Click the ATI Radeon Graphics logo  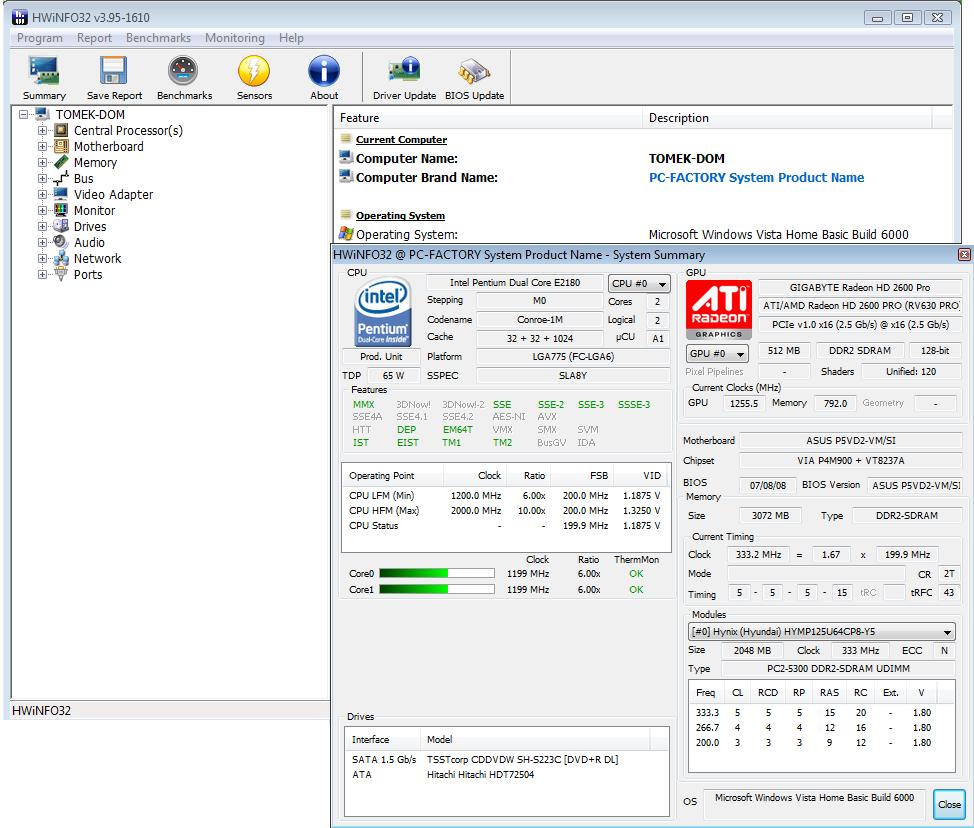click(x=719, y=309)
